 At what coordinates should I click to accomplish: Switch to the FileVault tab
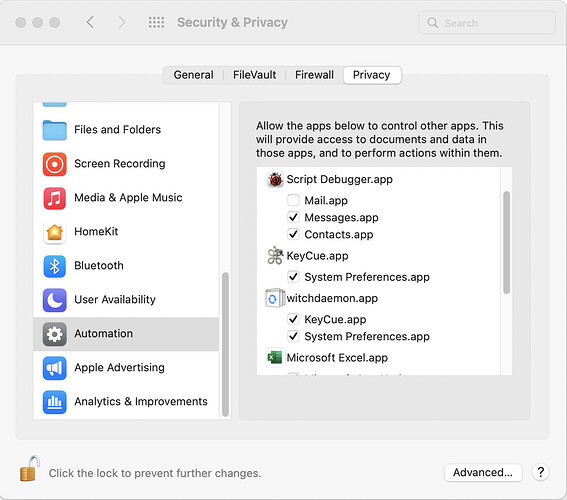click(255, 75)
